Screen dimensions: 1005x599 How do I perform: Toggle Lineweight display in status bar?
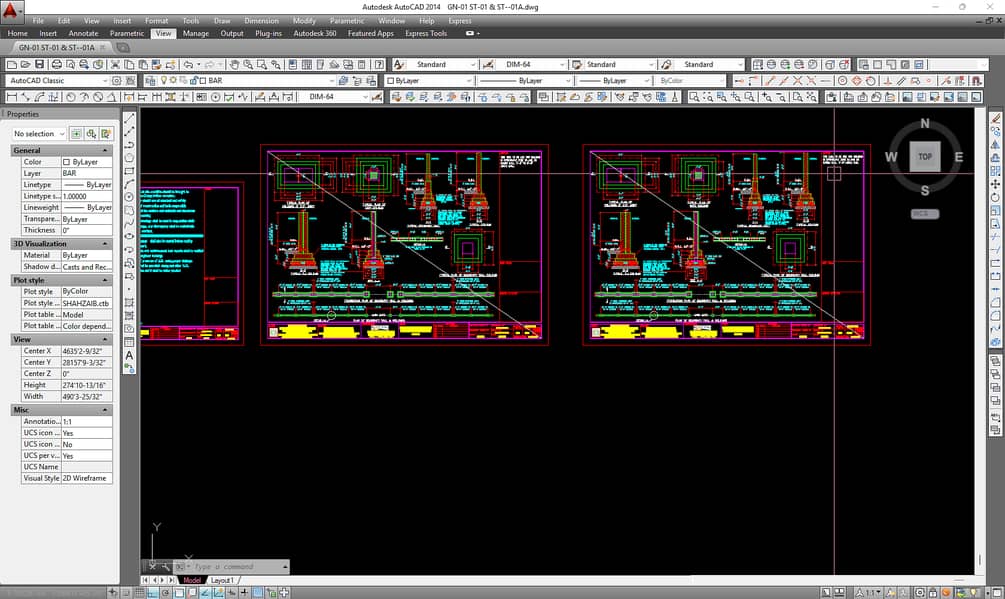click(x=244, y=593)
